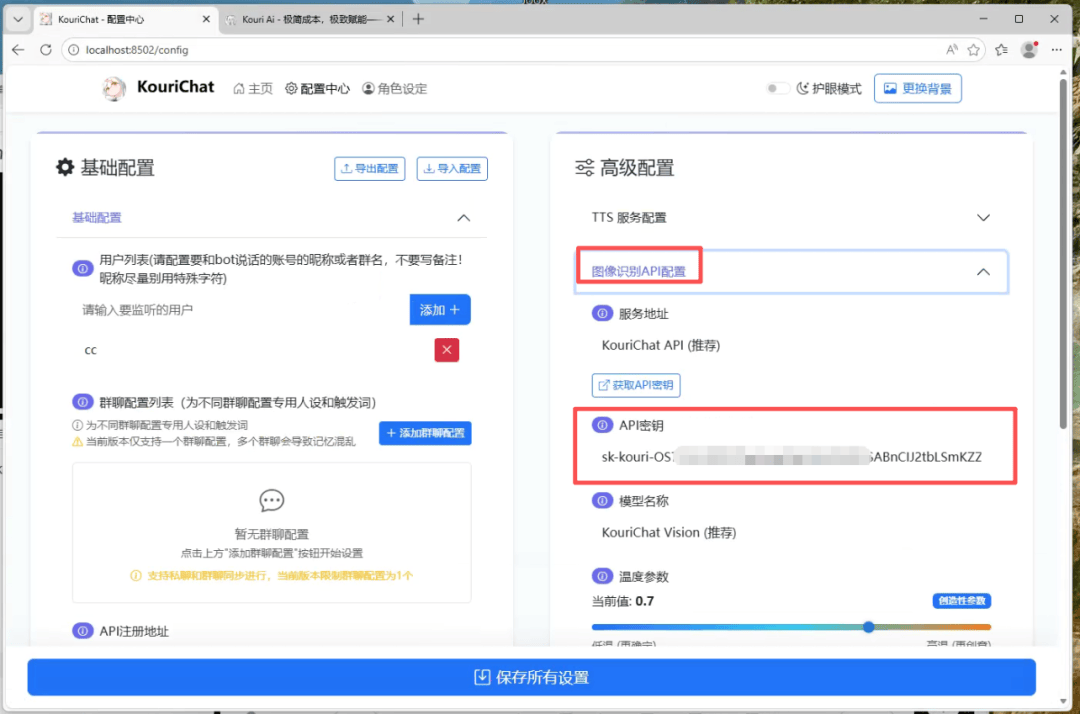Click the 创造性参数 badge

[x=962, y=600]
